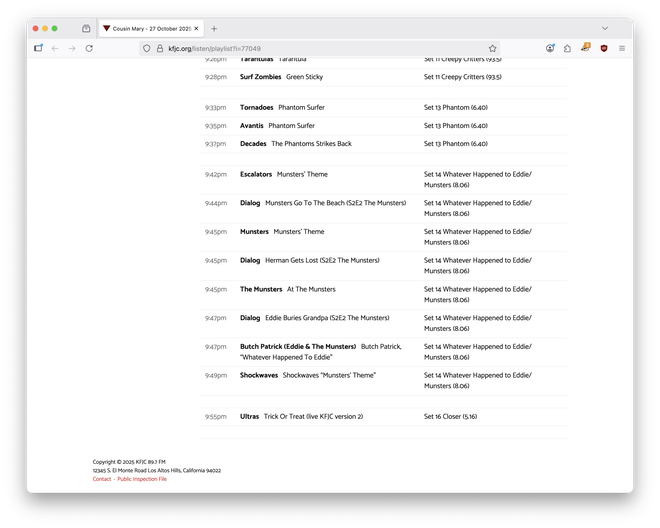Click the browser Back arrow
The height and width of the screenshot is (528, 660).
point(55,48)
